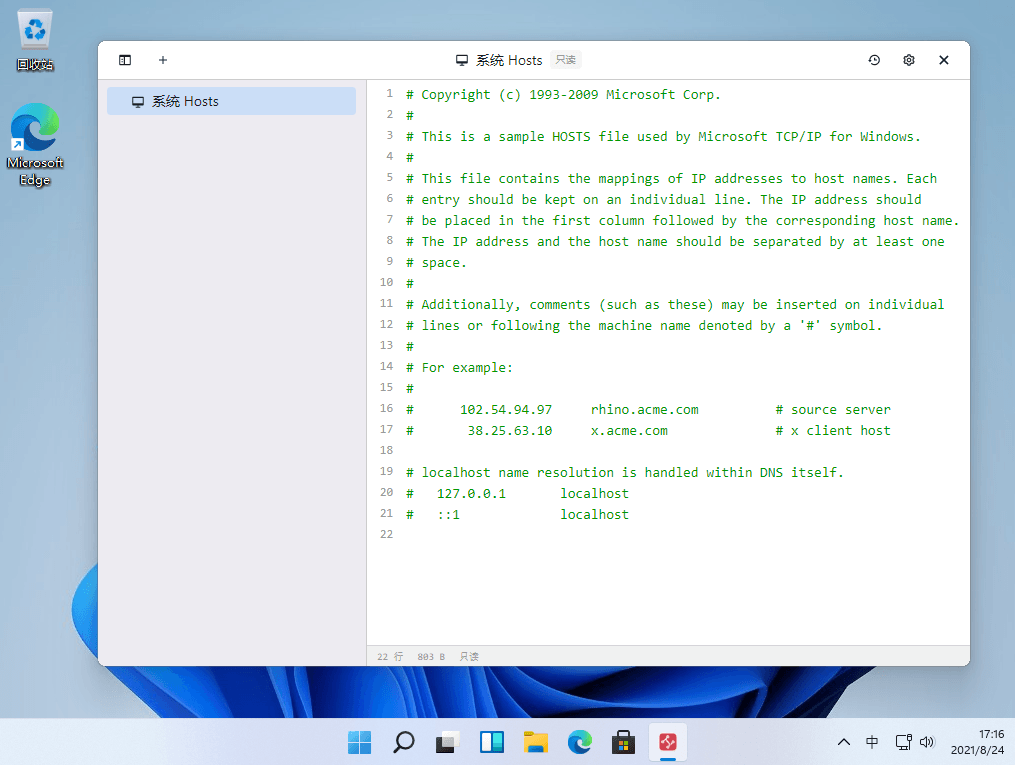Open taskbar Search magnifier

click(403, 742)
